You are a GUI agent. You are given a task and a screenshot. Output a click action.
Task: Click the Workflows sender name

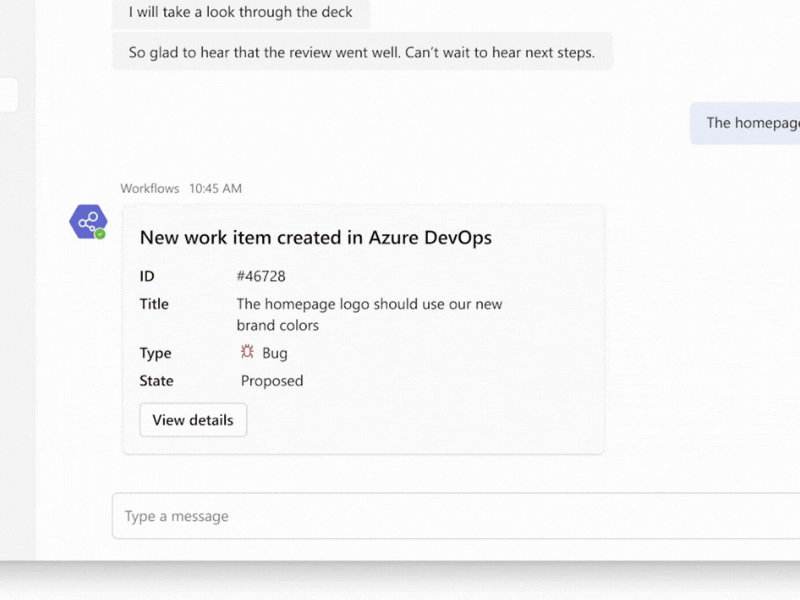[x=150, y=188]
